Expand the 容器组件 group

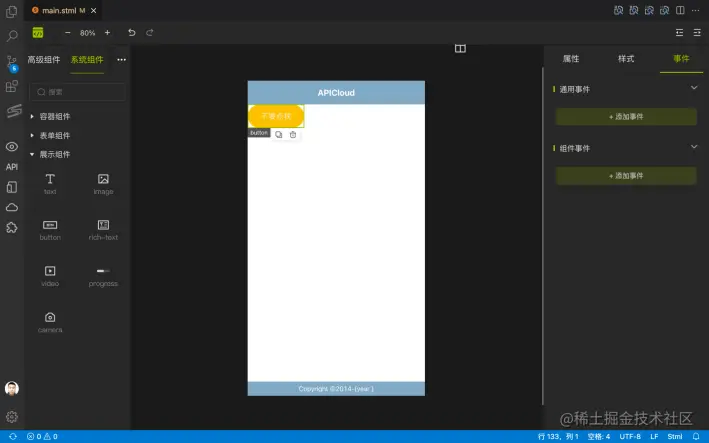54,117
